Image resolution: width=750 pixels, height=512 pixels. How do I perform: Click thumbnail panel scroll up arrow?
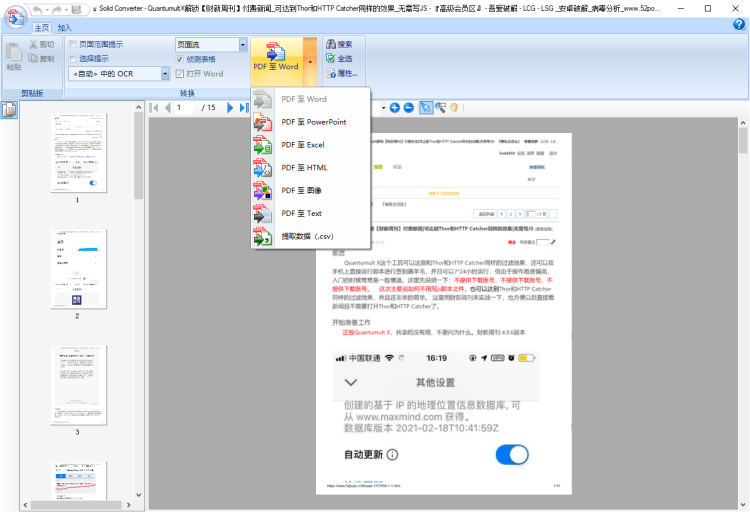139,107
